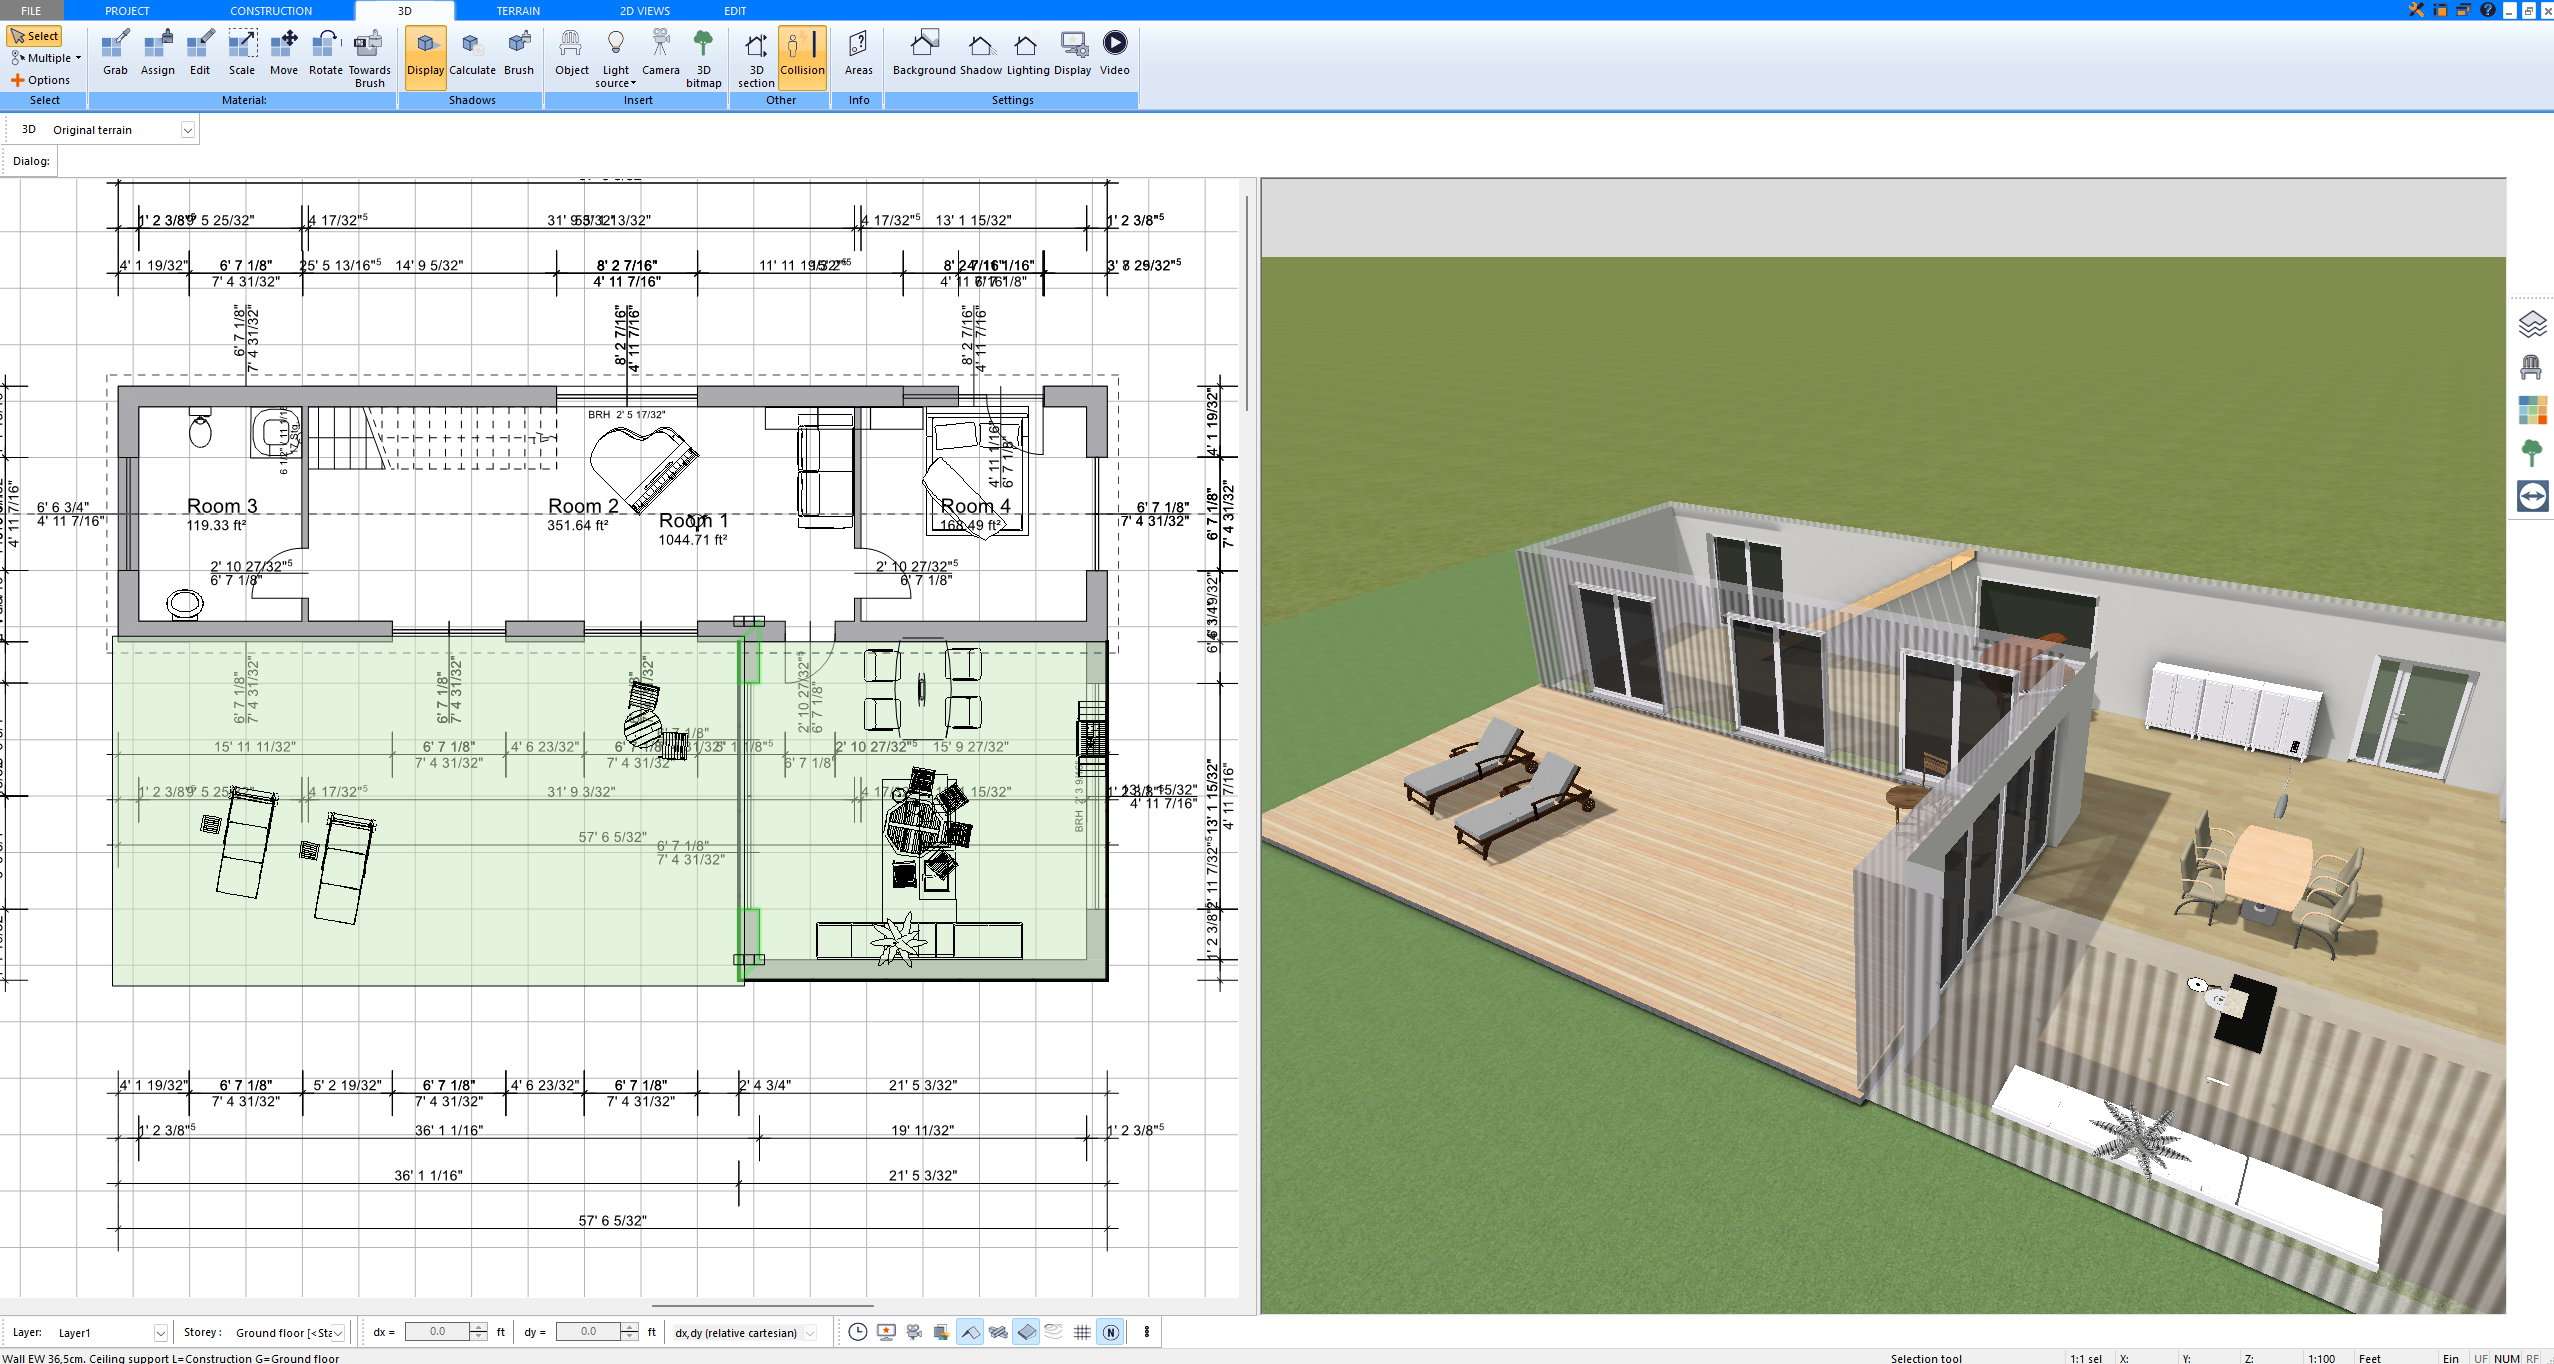Screen dimensions: 2554x1364
Task: Select the Towards Brush tool
Action: click(x=369, y=58)
